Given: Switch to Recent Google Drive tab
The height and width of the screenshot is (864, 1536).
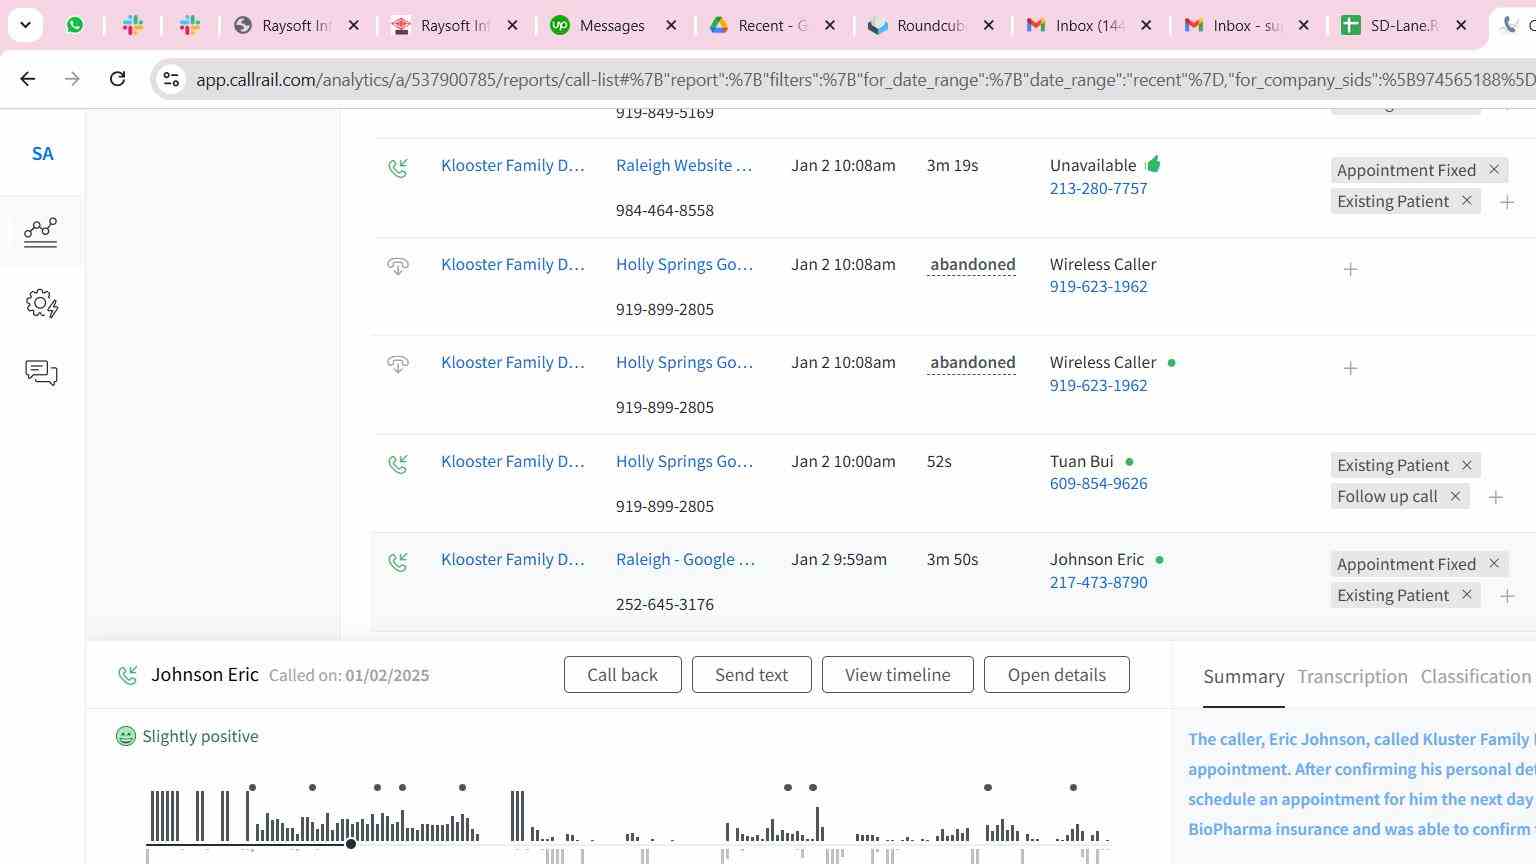Looking at the screenshot, I should [x=771, y=25].
